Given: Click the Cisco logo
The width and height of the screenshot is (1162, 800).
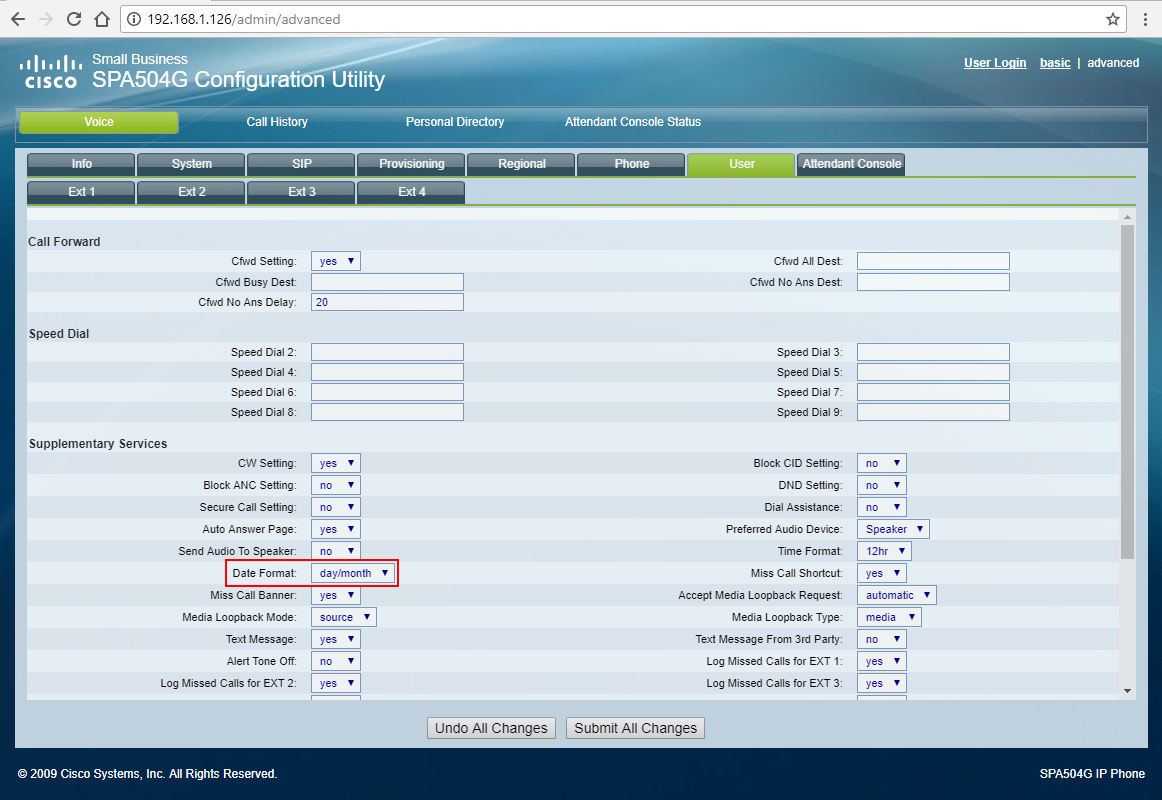Looking at the screenshot, I should (x=50, y=72).
